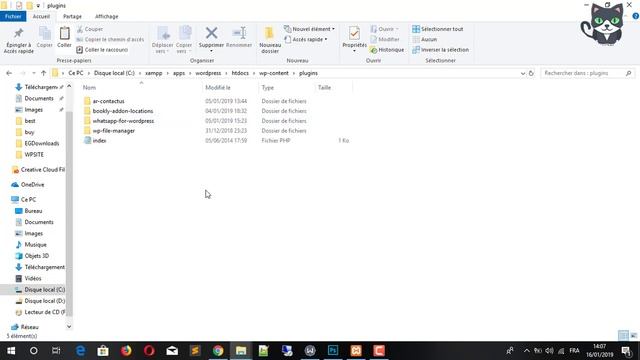The image size is (640, 360).
Task: Refresh the folder view
Action: click(x=531, y=73)
